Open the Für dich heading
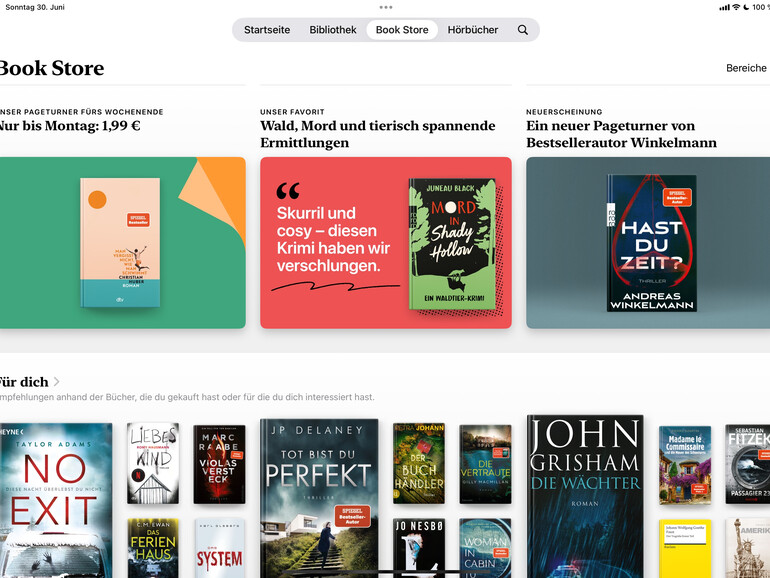Image resolution: width=770 pixels, height=578 pixels. pos(24,382)
